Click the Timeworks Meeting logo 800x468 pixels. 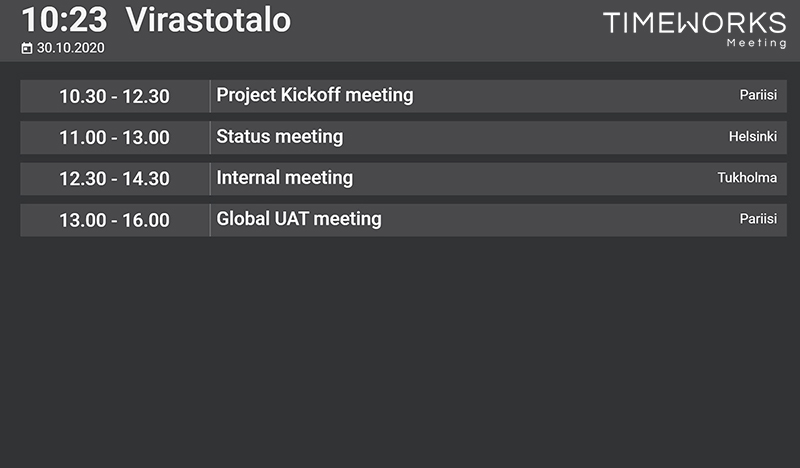(695, 30)
